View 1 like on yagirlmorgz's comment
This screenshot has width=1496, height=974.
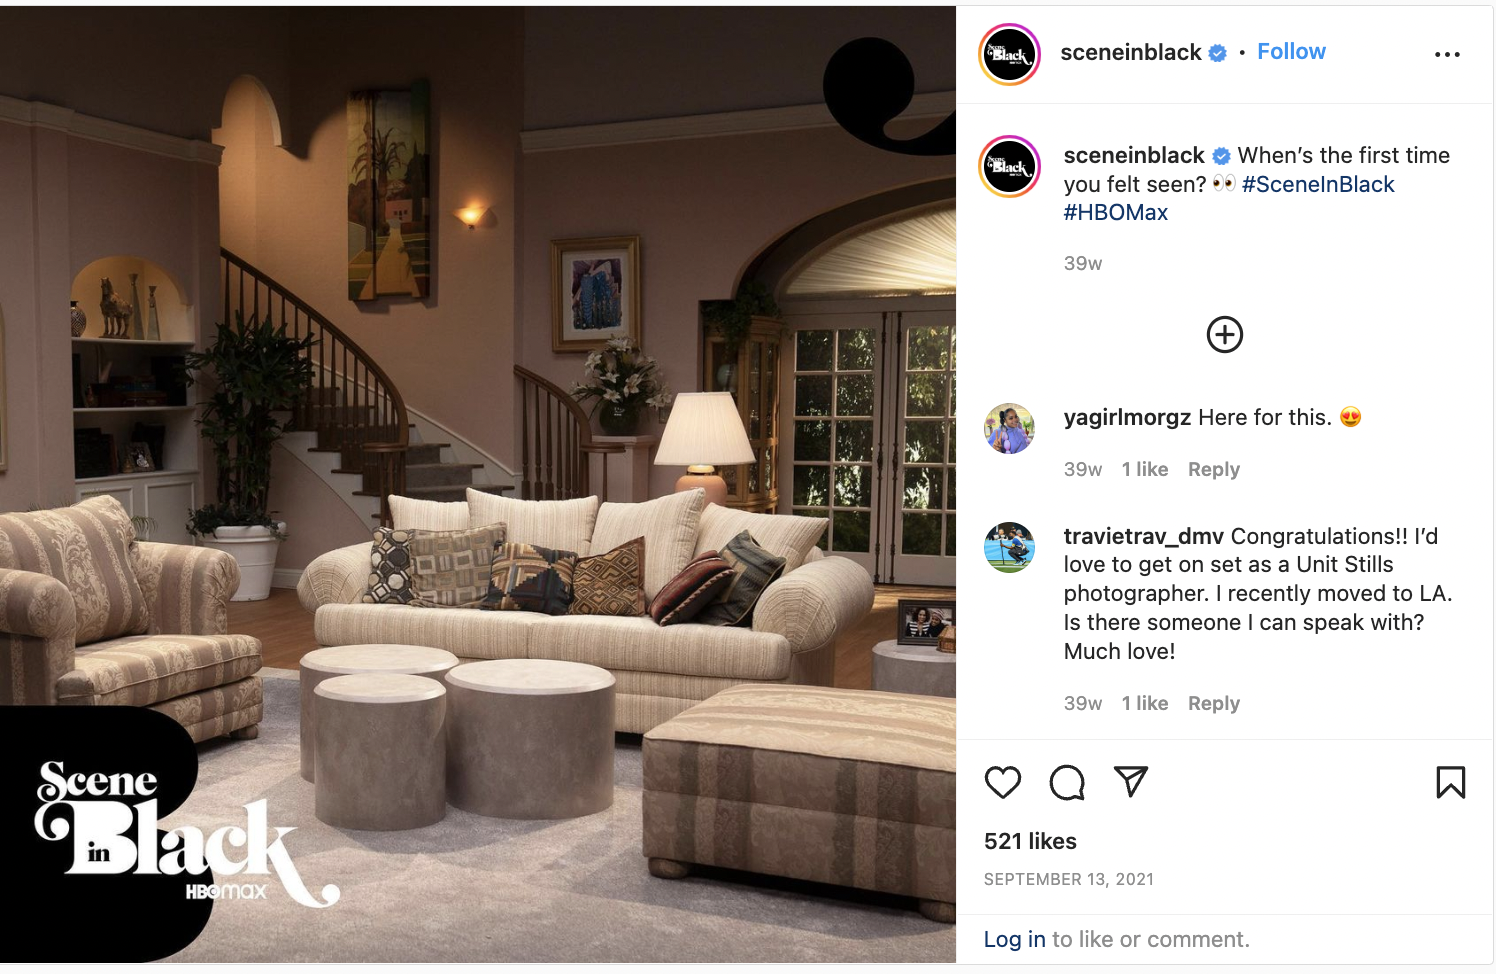(x=1145, y=469)
